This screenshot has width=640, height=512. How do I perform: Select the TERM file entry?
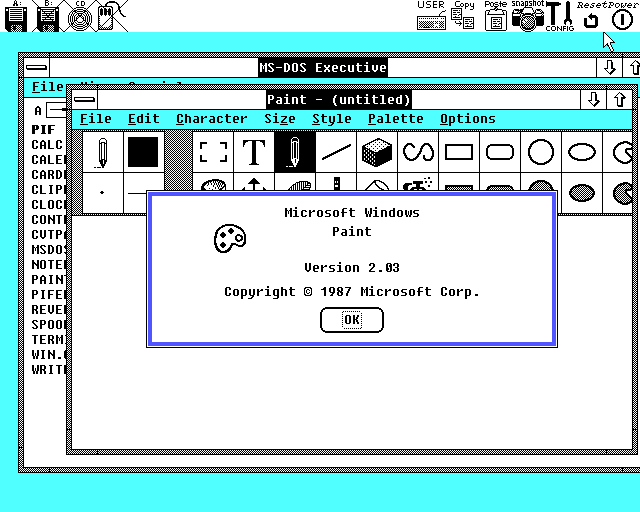(x=49, y=339)
